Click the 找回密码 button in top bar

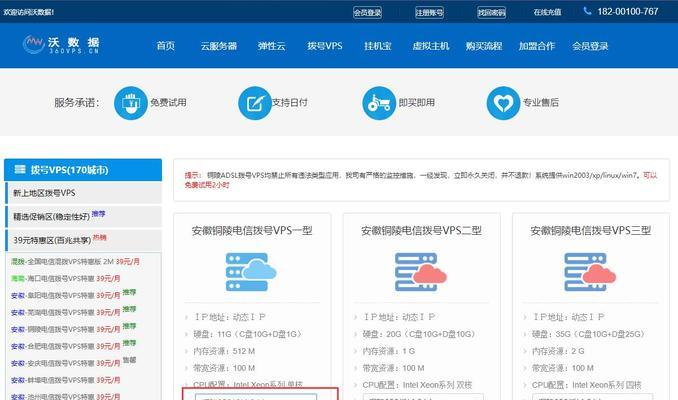(492, 13)
